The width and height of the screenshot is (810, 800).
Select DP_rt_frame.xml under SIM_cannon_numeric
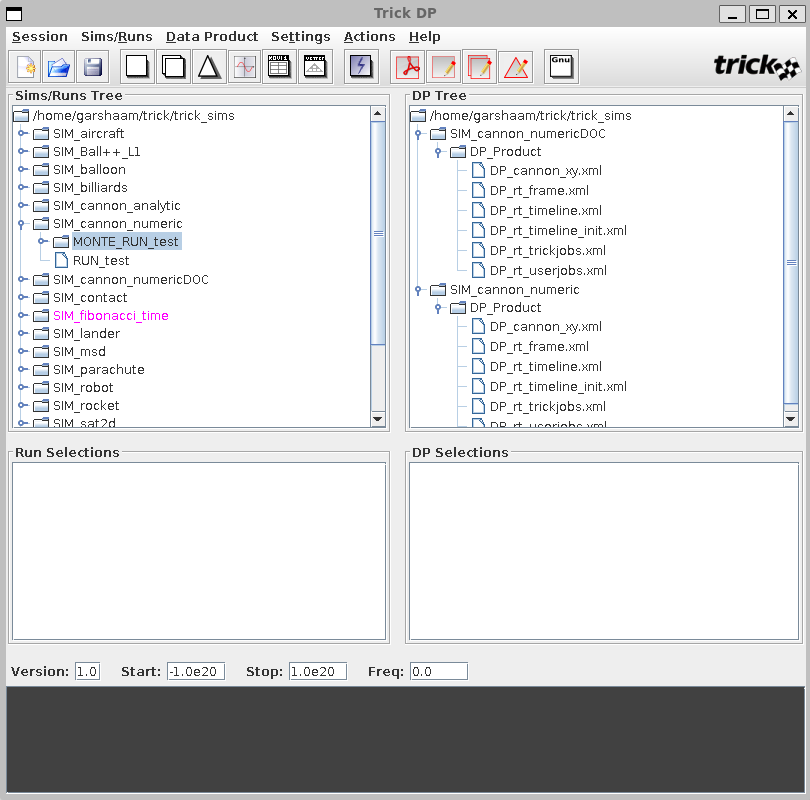pos(539,347)
